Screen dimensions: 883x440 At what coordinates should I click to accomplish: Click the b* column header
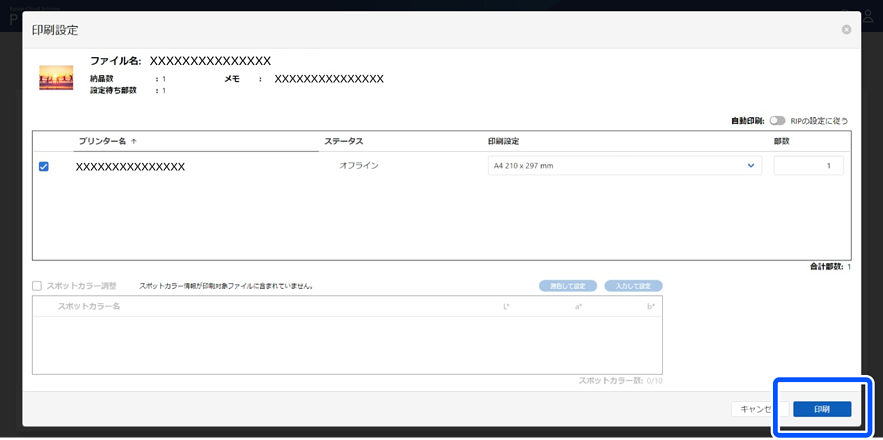(651, 306)
